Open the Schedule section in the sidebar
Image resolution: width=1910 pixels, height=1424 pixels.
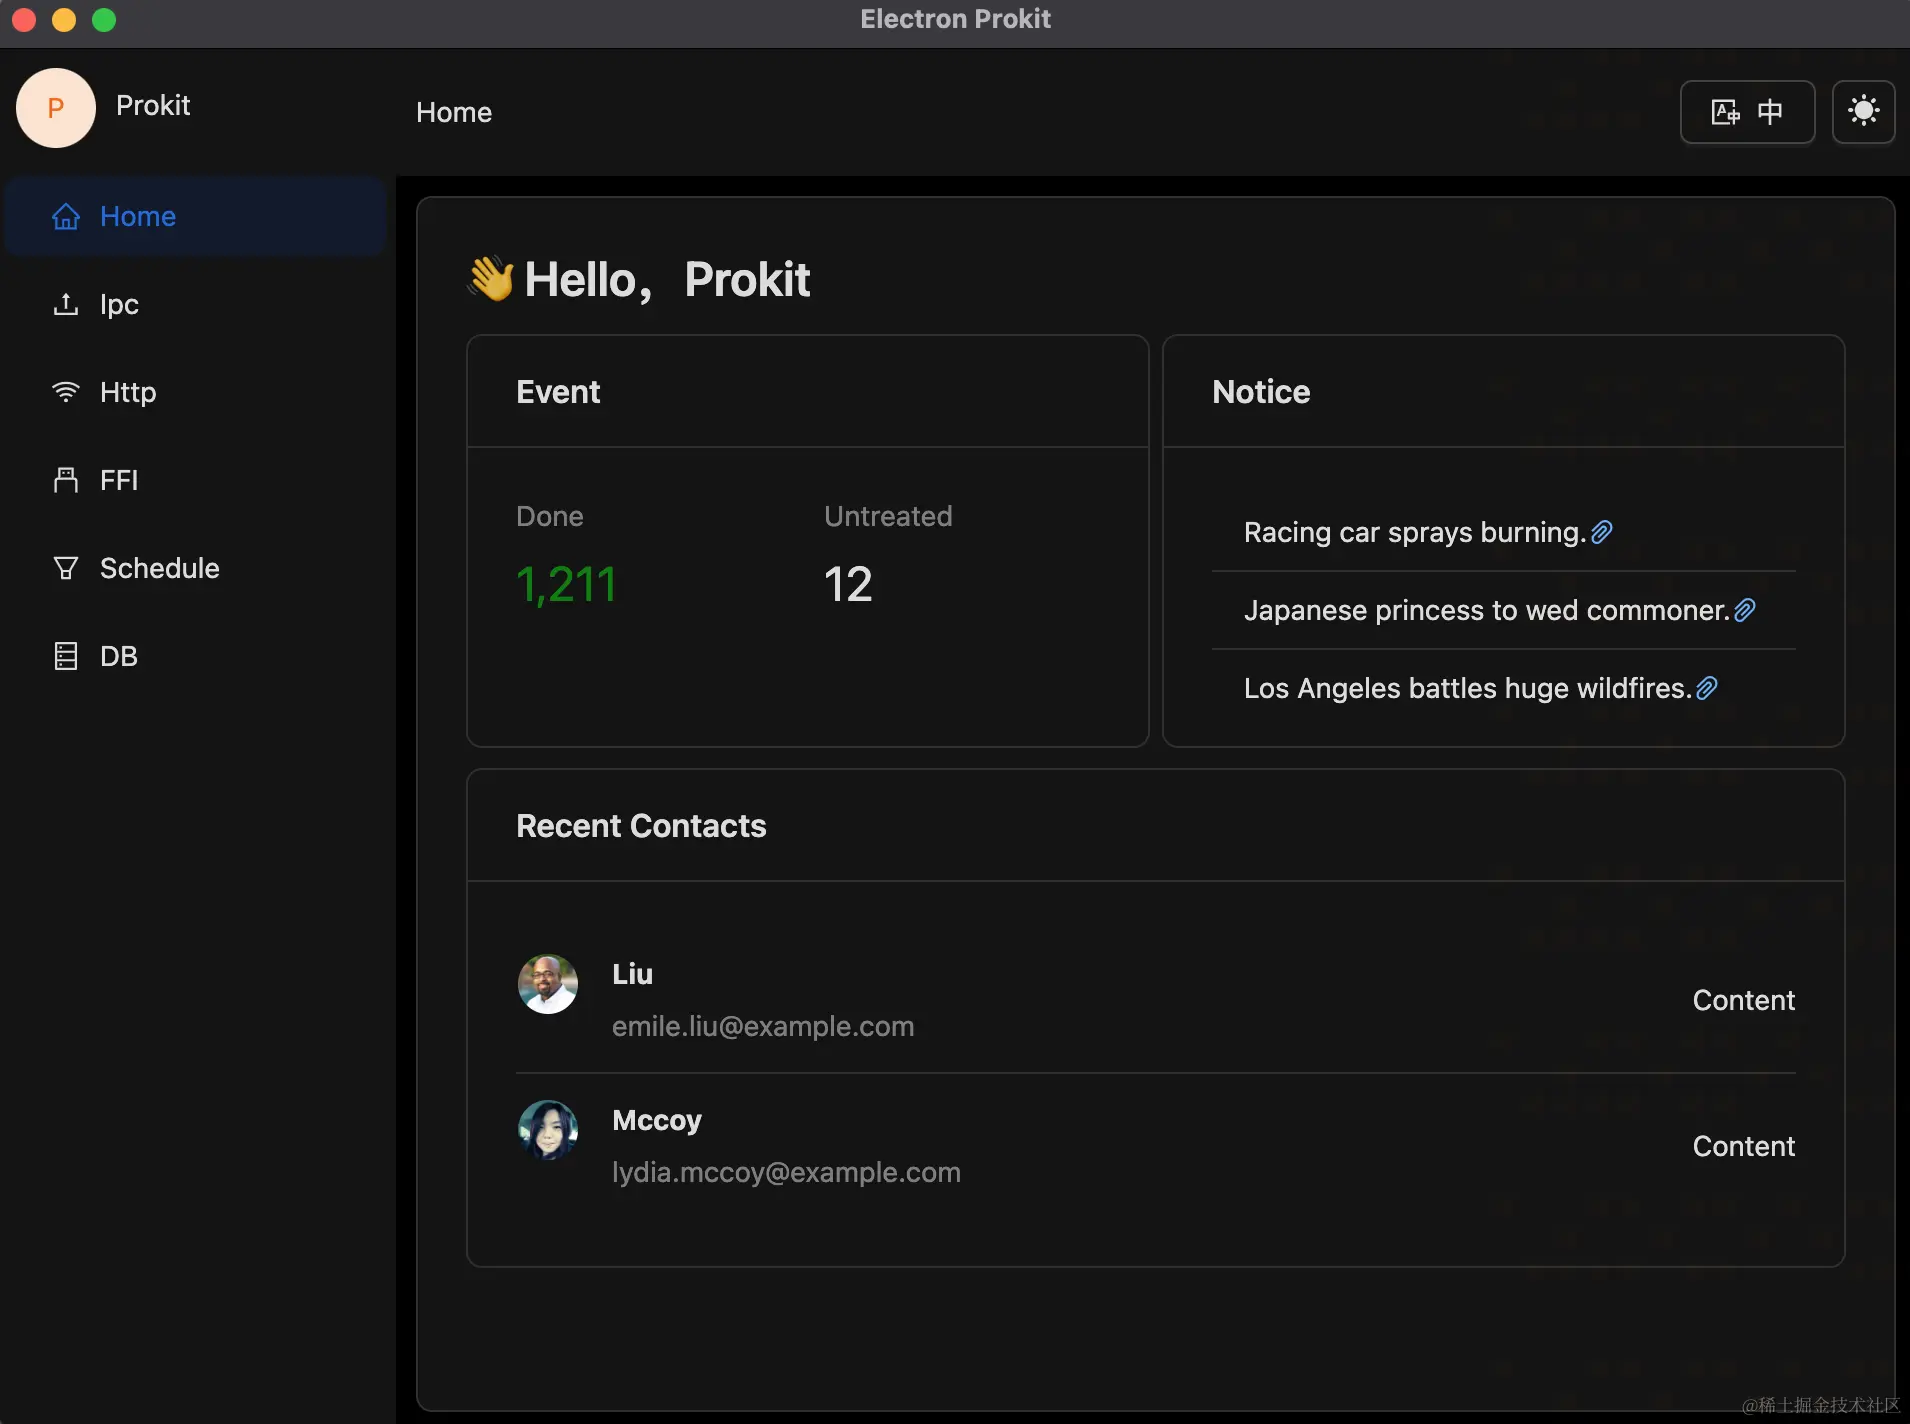click(x=158, y=568)
